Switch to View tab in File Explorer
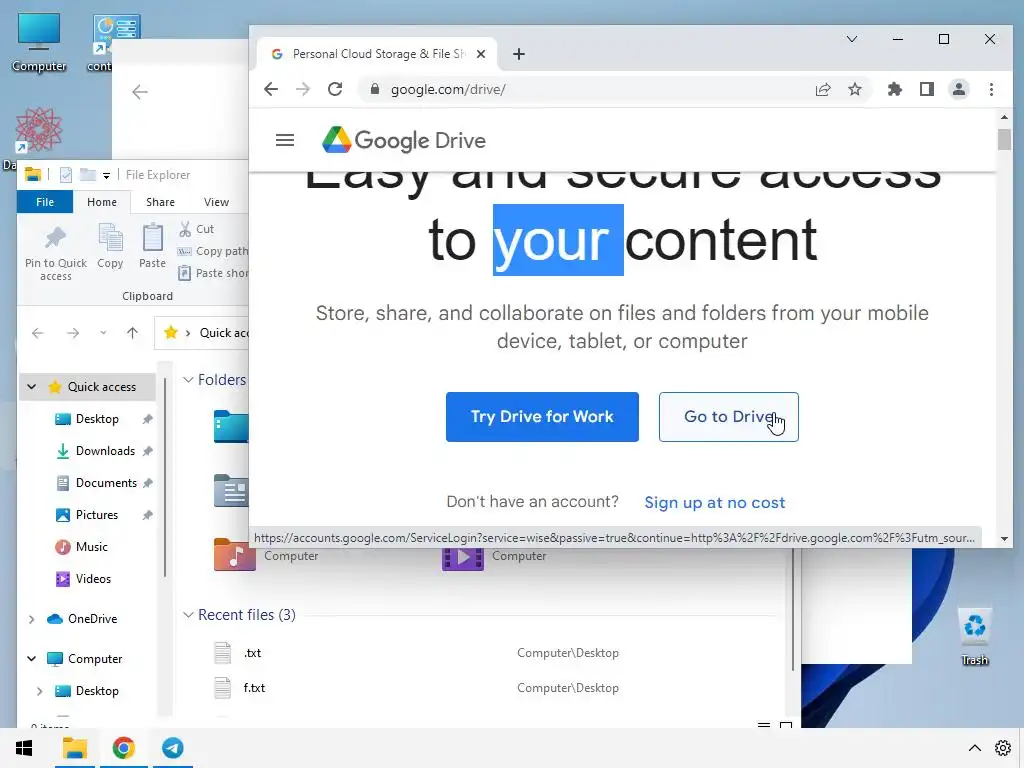The height and width of the screenshot is (768, 1024). pos(216,202)
